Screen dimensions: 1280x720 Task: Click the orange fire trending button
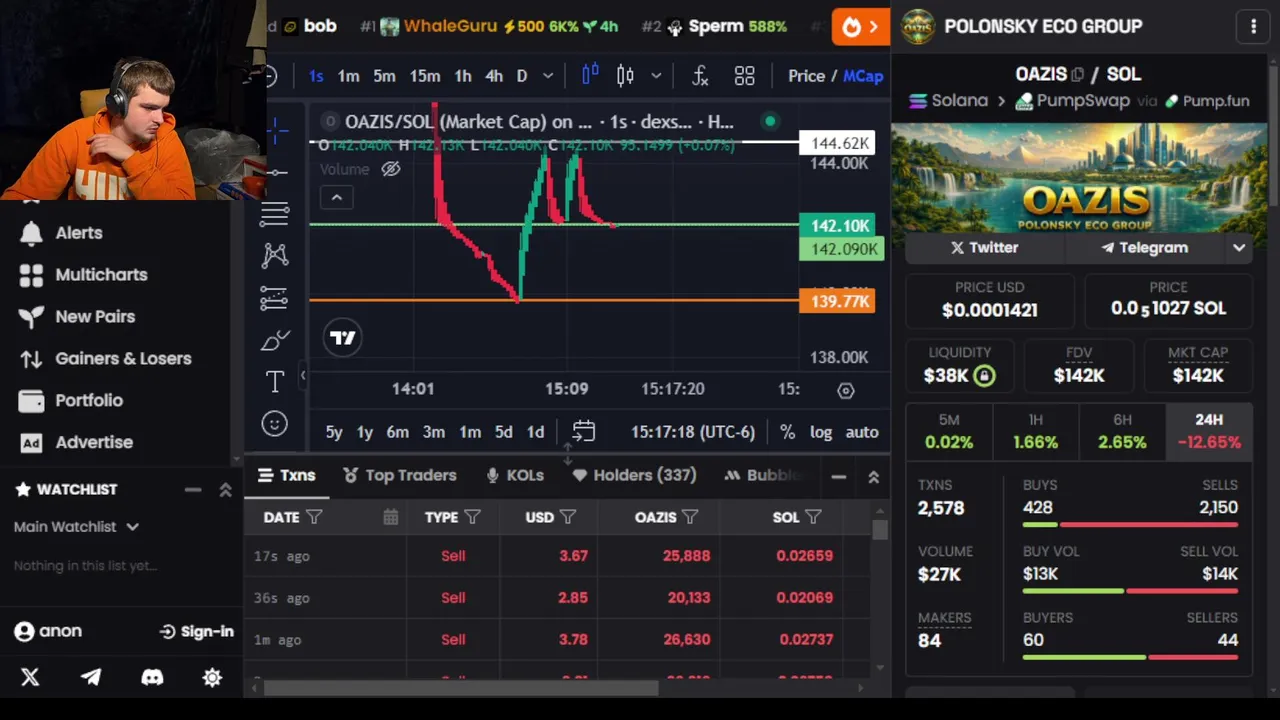point(861,27)
